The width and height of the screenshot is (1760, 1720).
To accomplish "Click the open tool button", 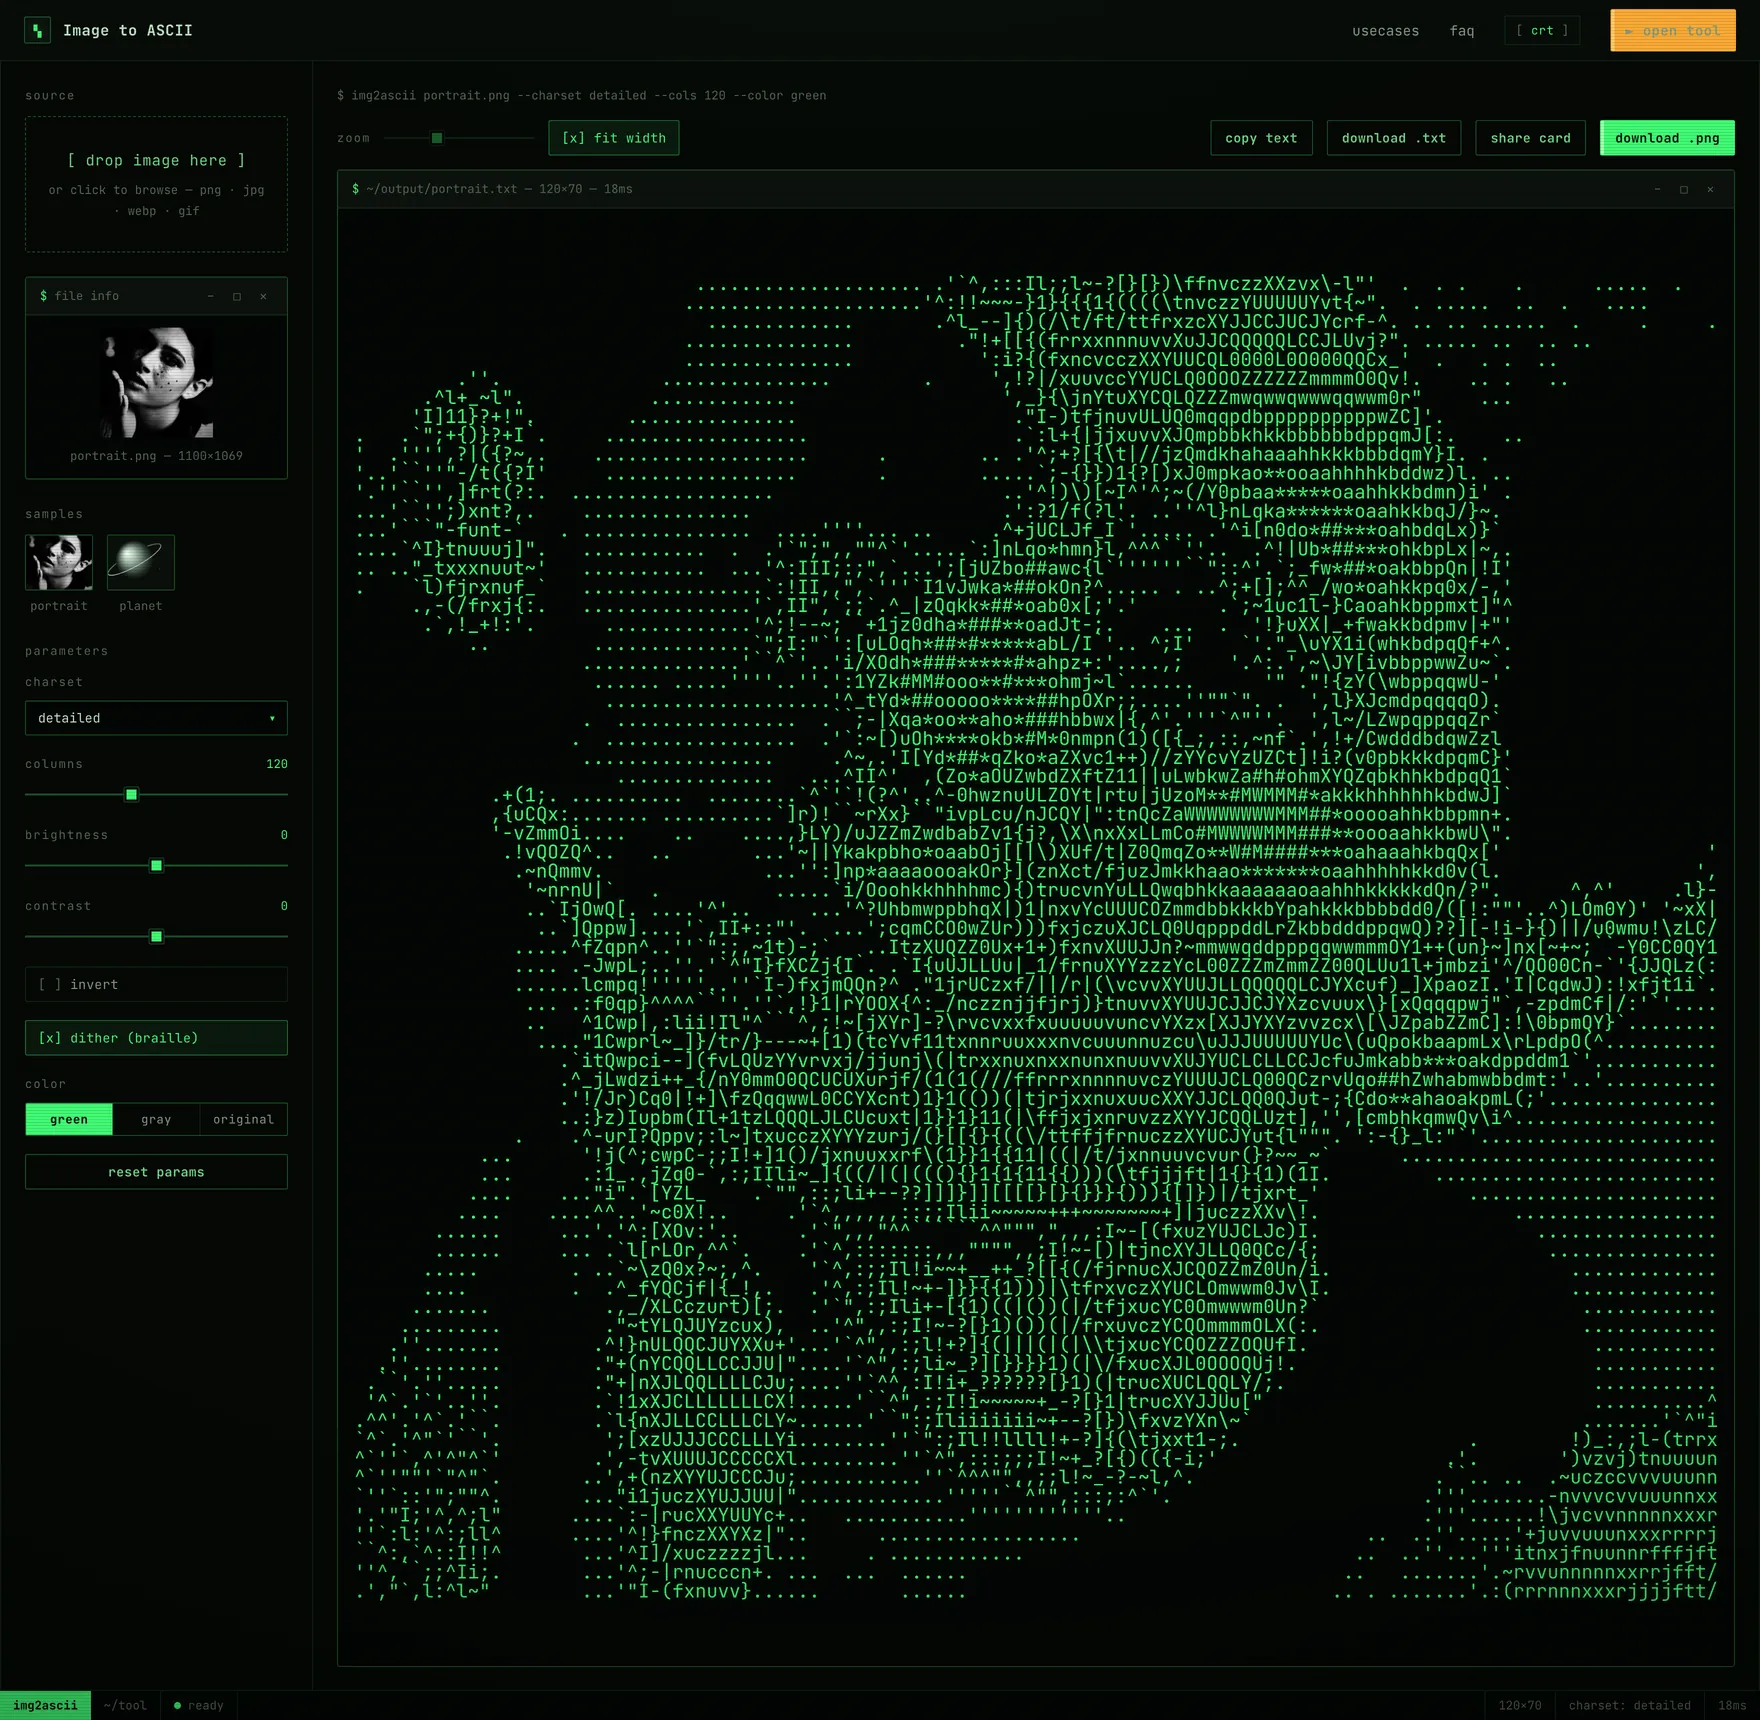I will pos(1672,30).
